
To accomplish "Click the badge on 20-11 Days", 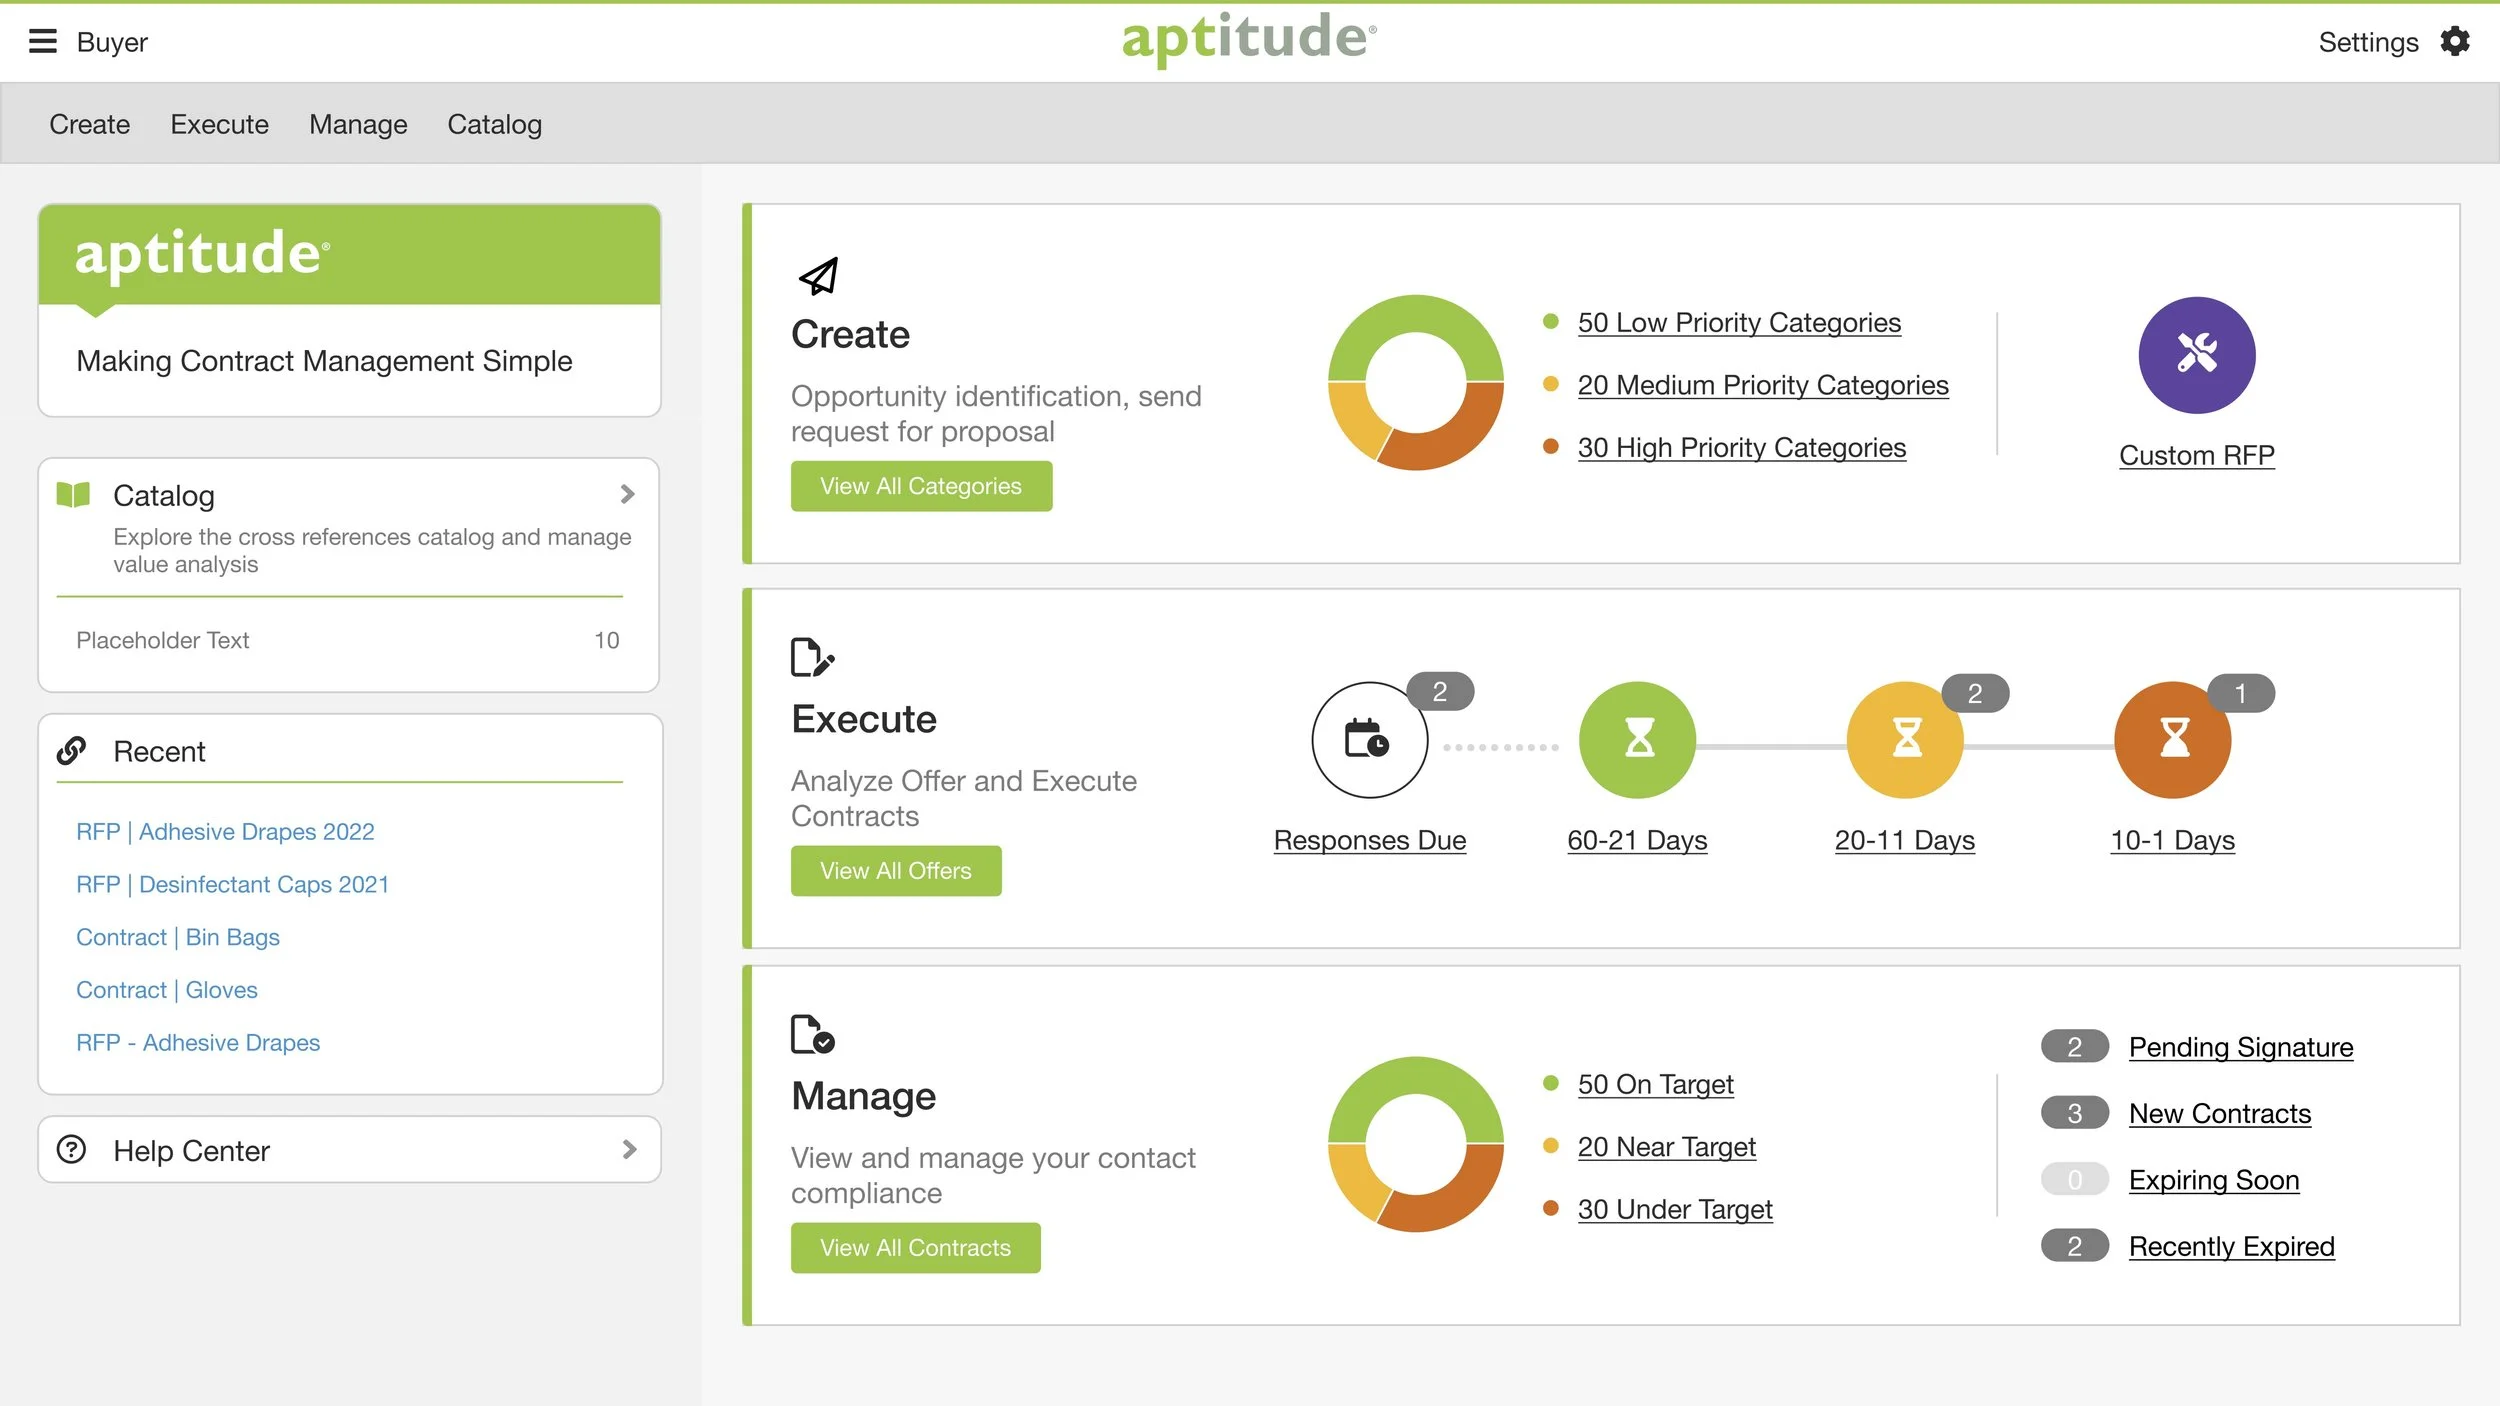I will click(1975, 693).
